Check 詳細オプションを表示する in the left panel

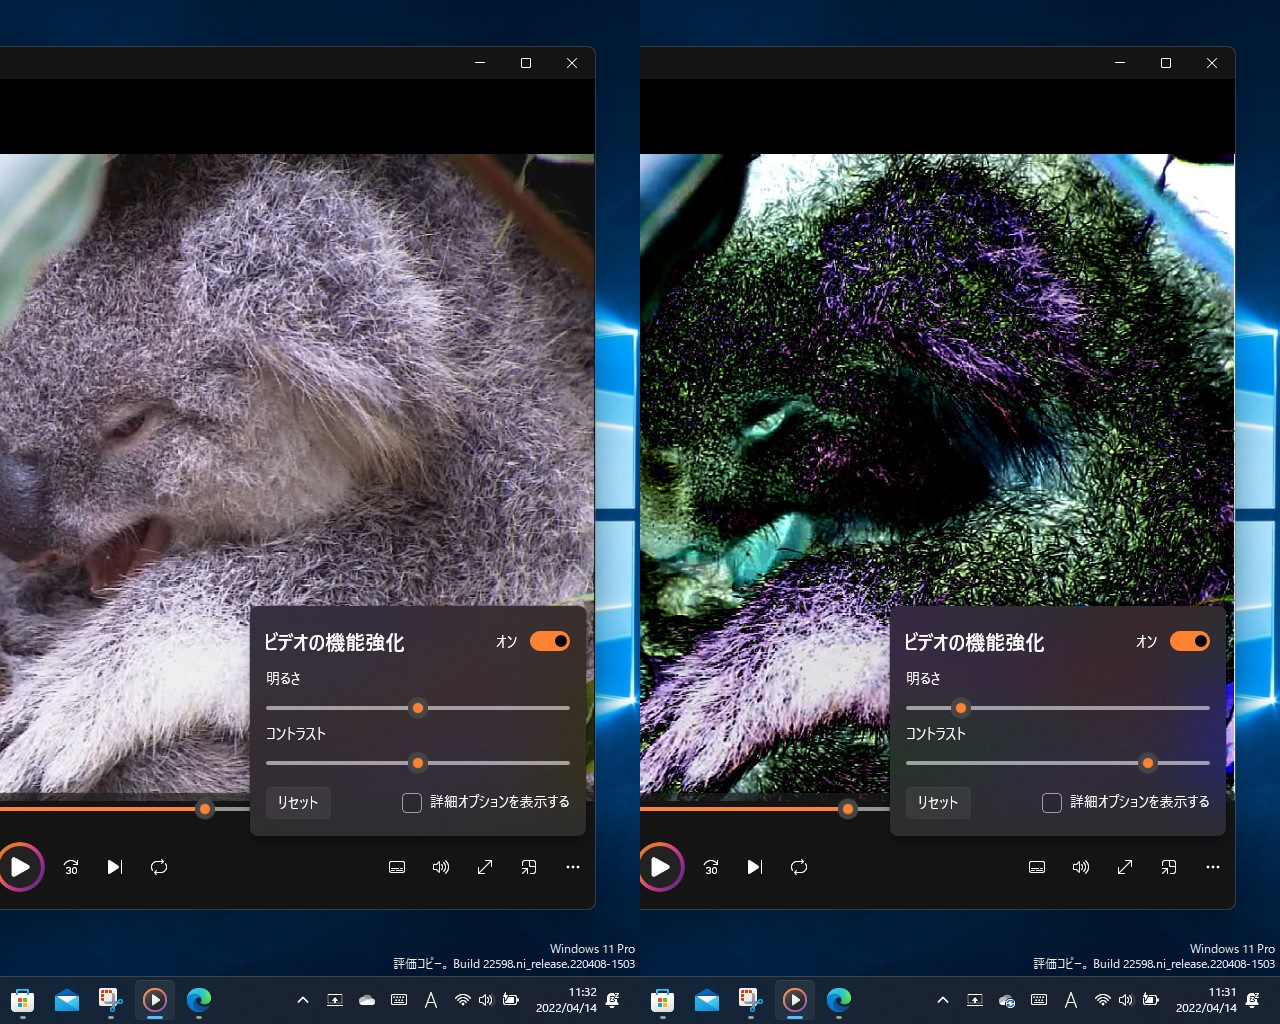[x=411, y=802]
